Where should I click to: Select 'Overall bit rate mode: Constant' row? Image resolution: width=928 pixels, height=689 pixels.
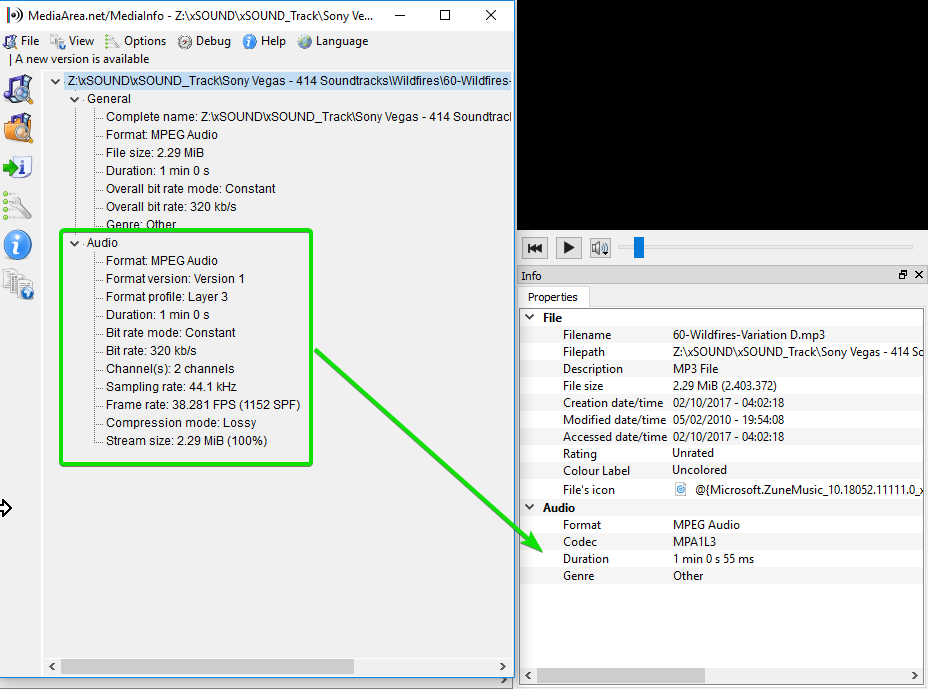point(190,189)
